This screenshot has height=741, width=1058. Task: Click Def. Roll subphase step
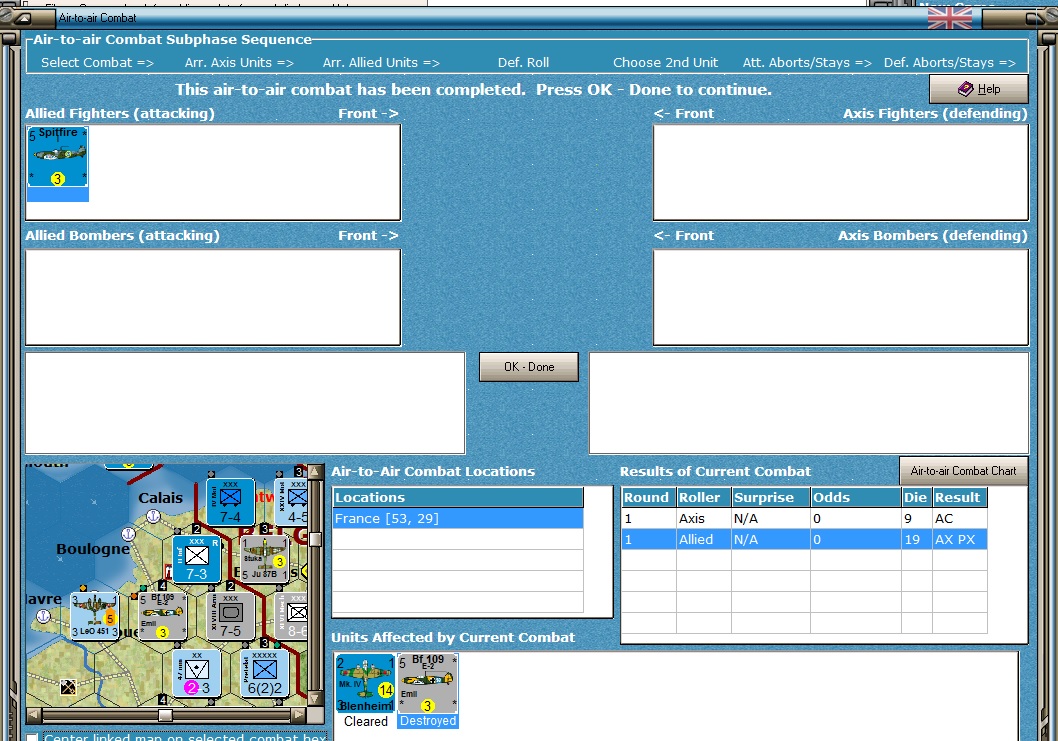point(524,63)
